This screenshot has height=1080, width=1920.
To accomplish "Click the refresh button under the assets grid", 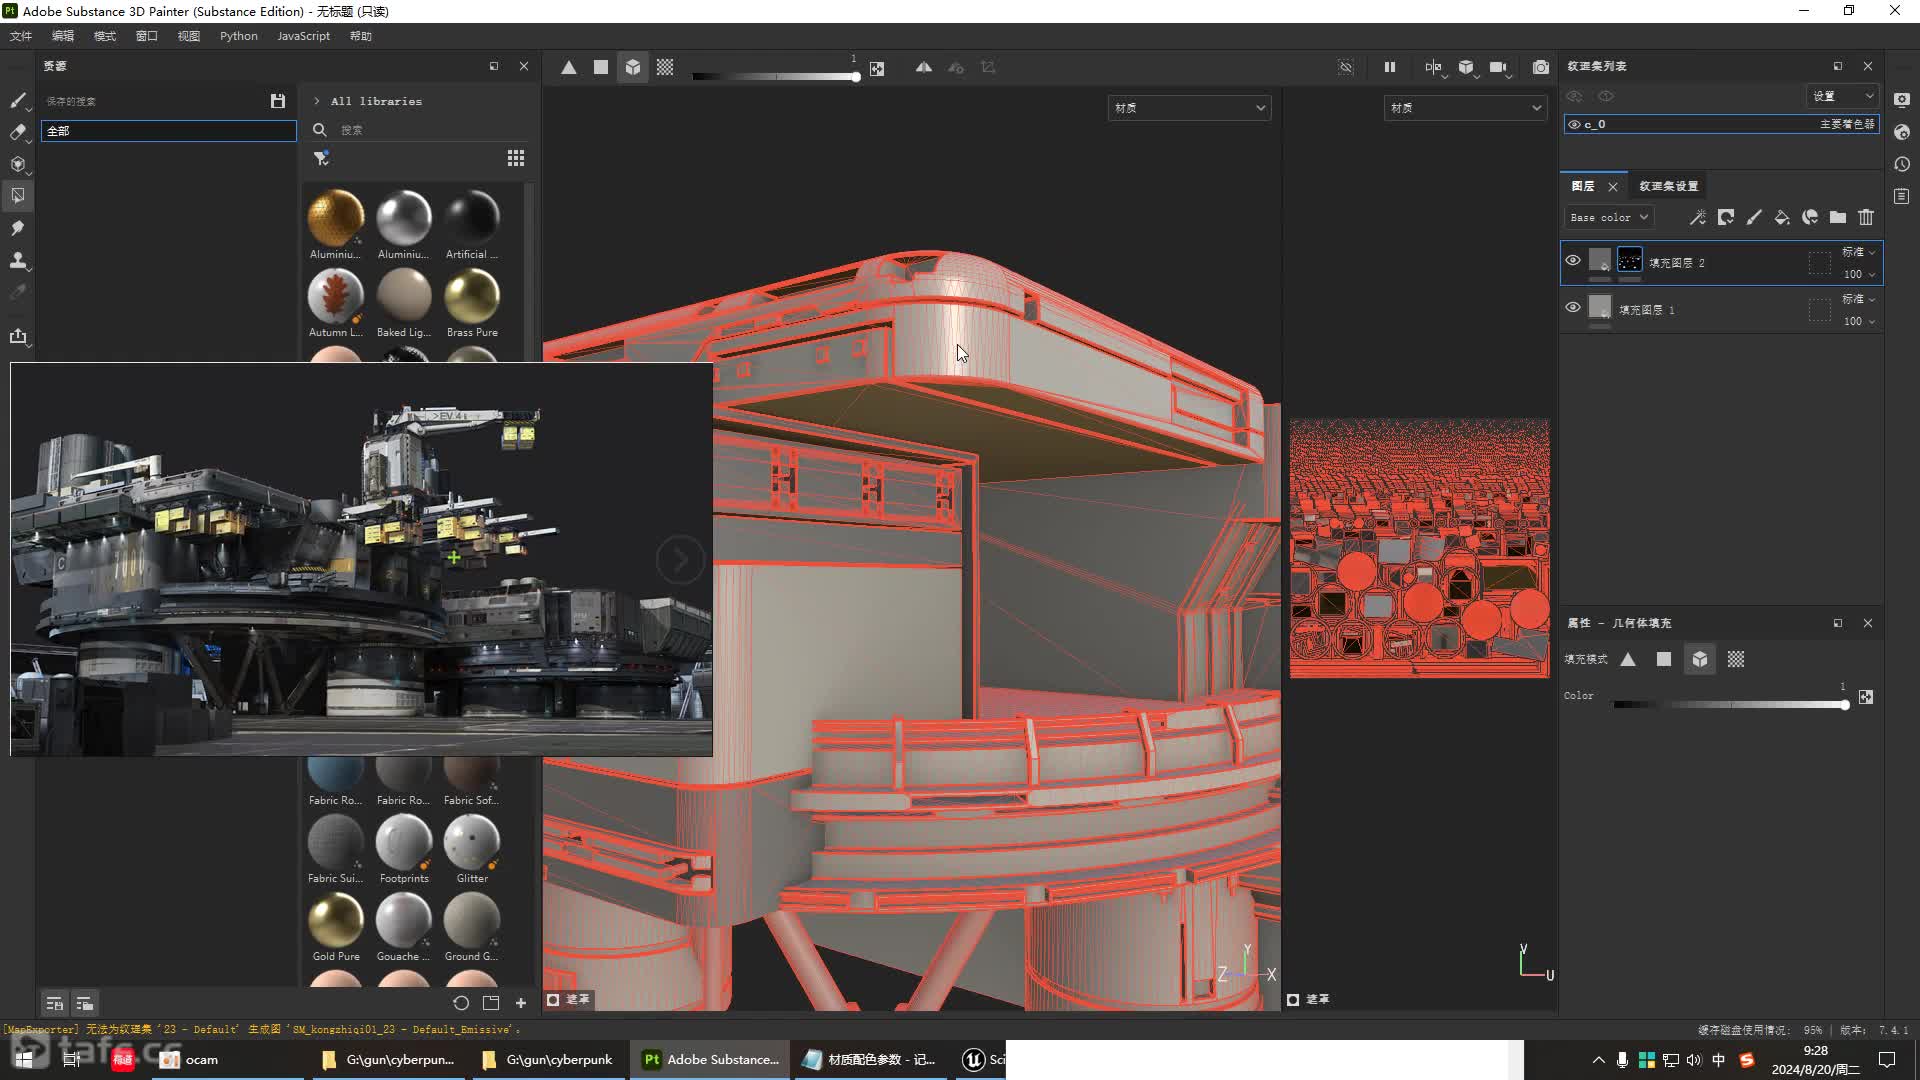I will click(x=461, y=1003).
